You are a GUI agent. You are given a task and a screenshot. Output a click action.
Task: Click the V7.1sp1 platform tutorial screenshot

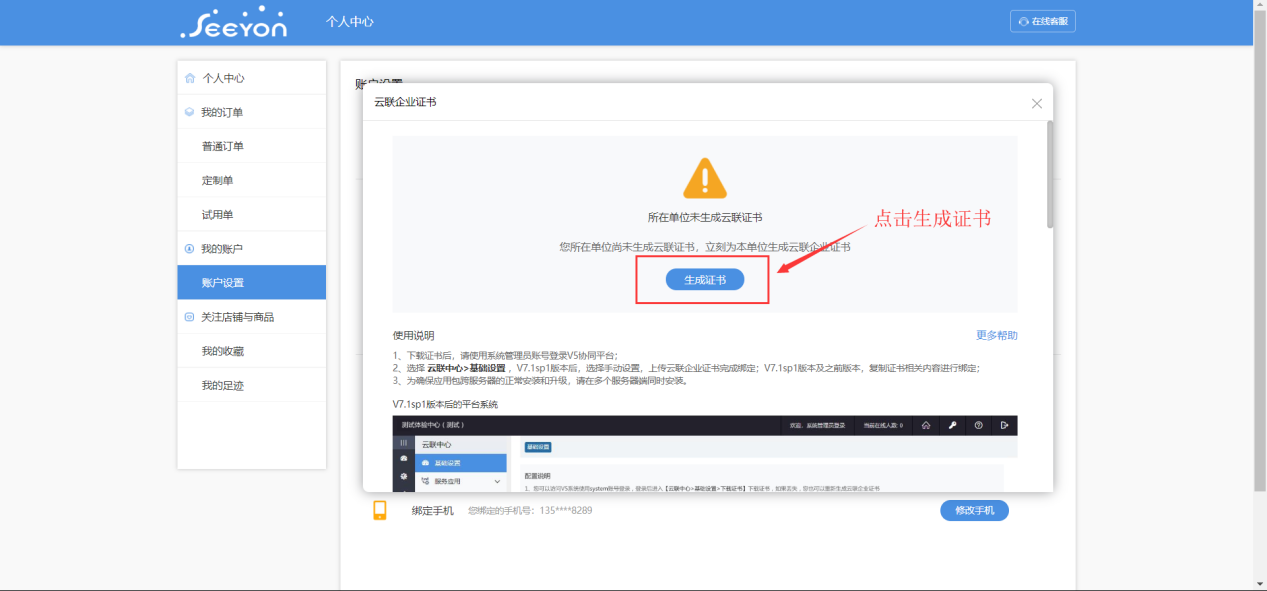pyautogui.click(x=705, y=453)
